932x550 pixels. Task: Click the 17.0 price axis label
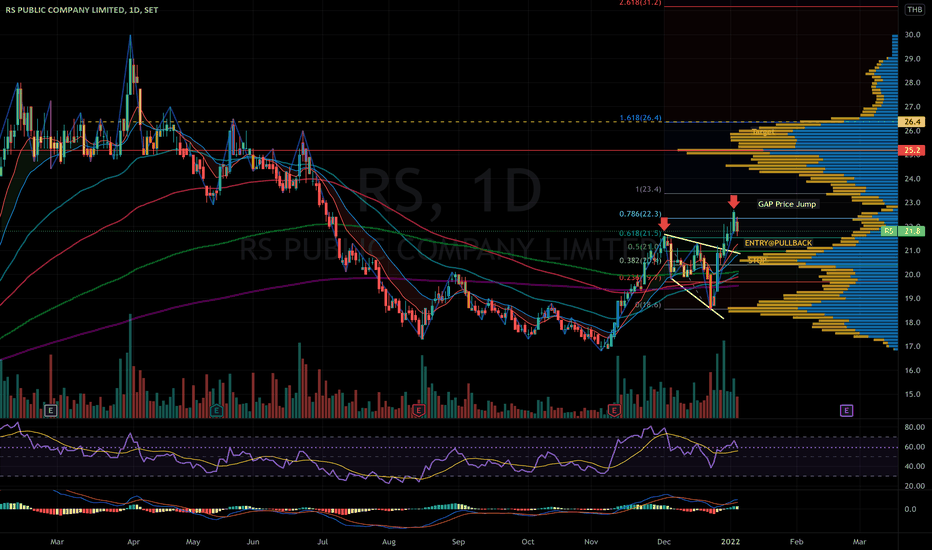pos(912,347)
